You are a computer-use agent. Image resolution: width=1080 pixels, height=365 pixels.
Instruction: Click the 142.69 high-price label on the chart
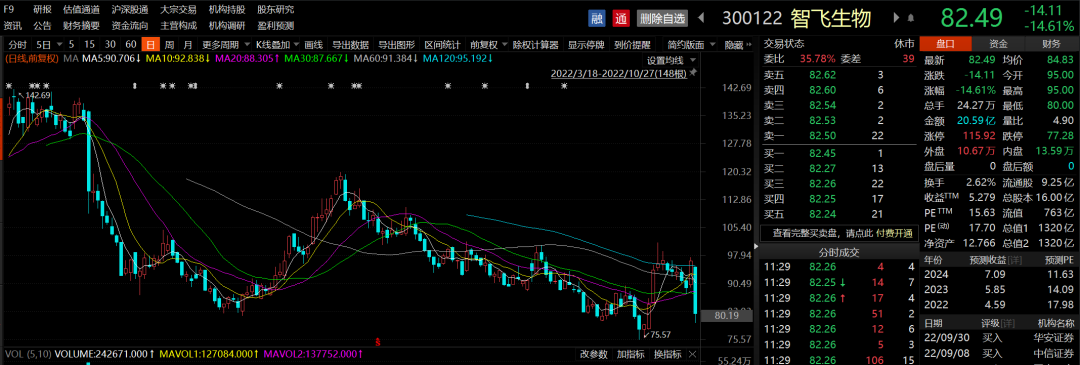(x=38, y=95)
